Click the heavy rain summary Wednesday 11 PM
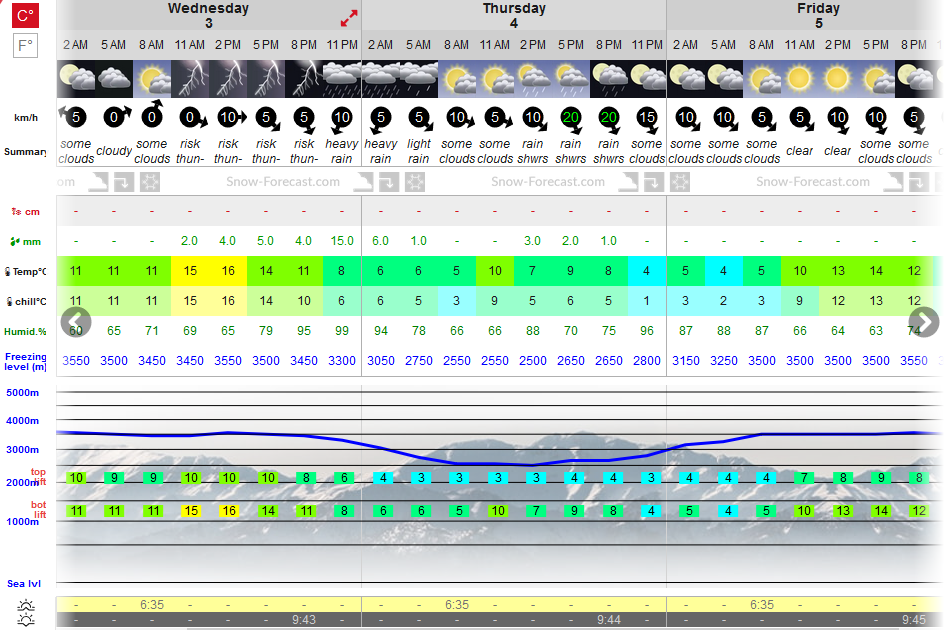 point(342,151)
